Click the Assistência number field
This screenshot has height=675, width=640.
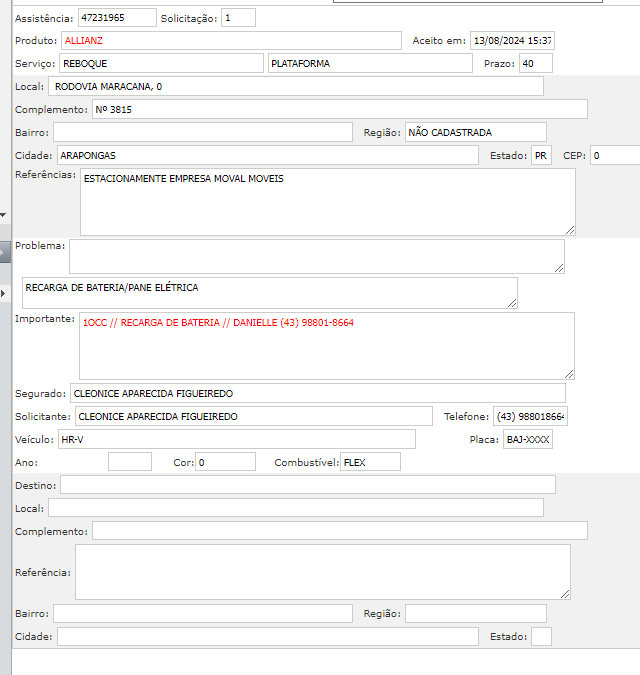coord(117,18)
